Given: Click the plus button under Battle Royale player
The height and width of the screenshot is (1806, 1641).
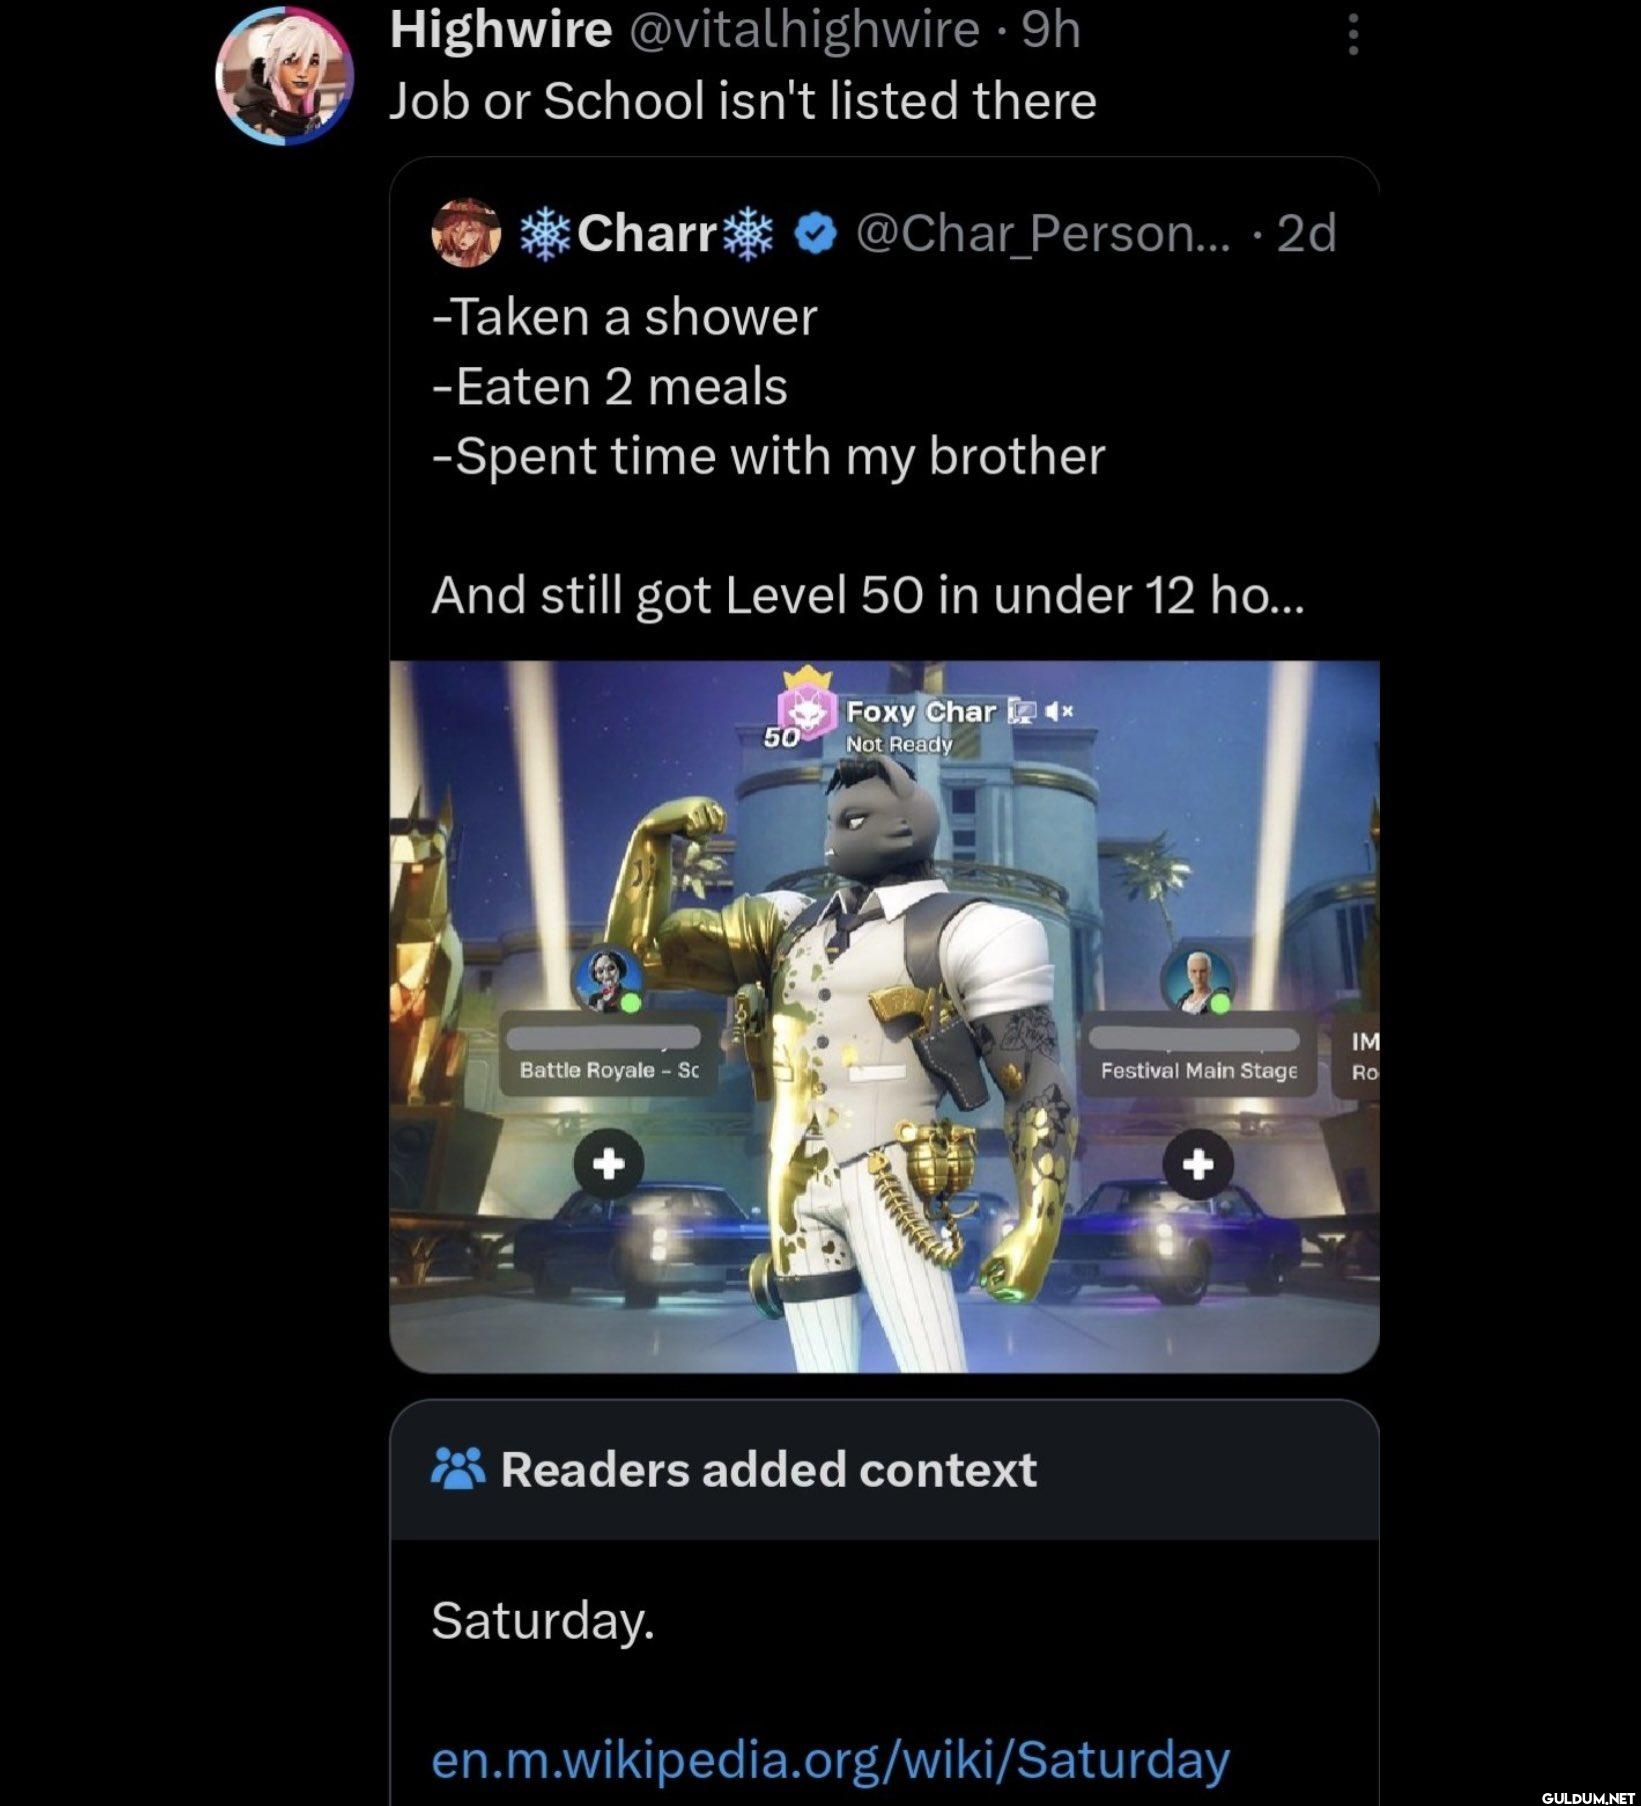Looking at the screenshot, I should 608,1163.
